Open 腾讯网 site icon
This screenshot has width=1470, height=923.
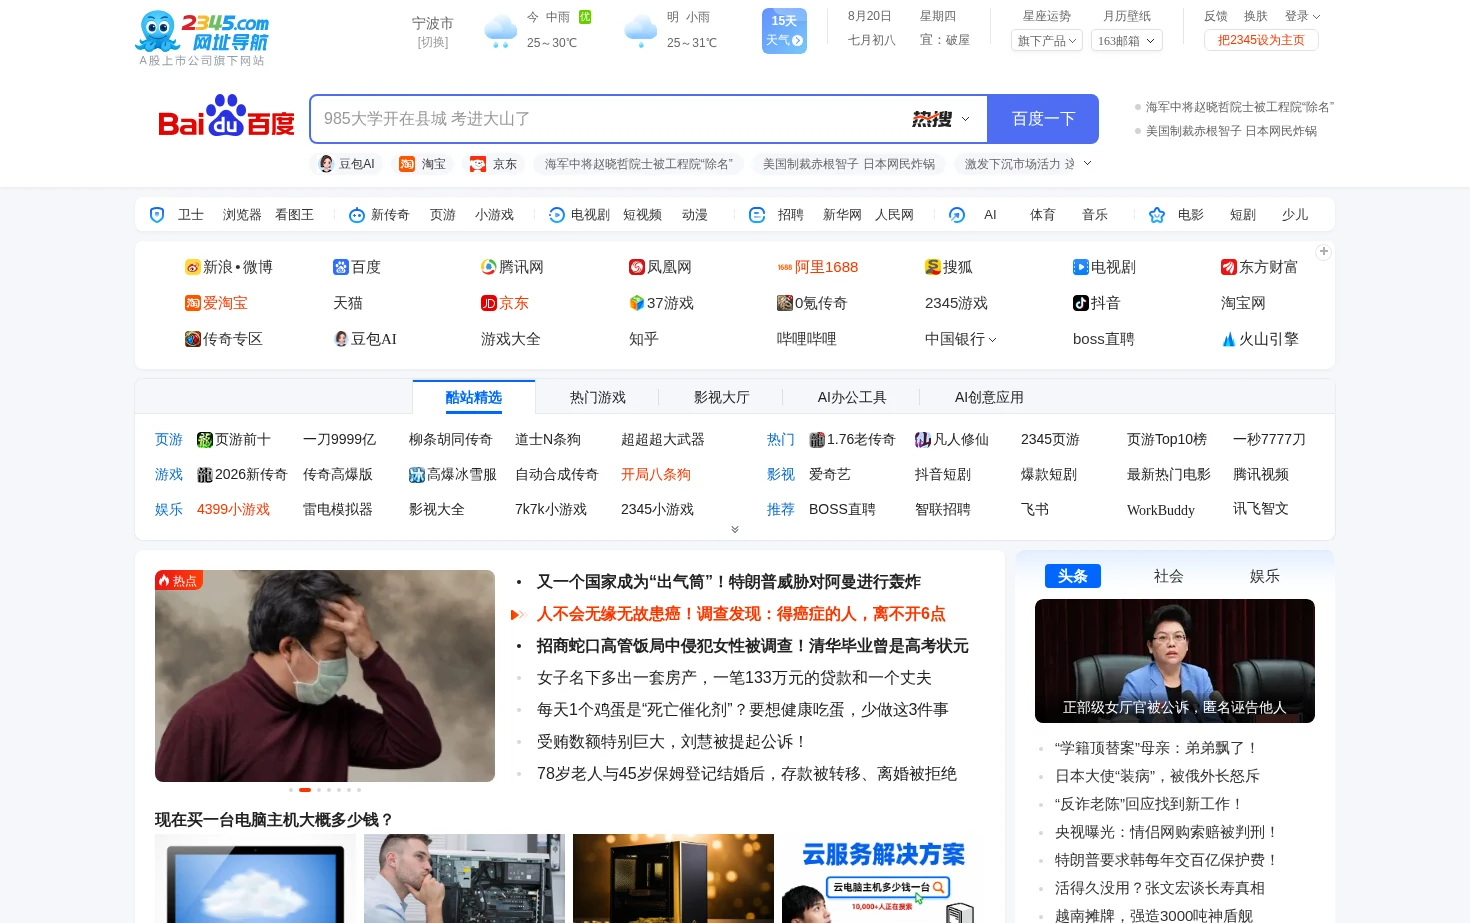click(489, 267)
